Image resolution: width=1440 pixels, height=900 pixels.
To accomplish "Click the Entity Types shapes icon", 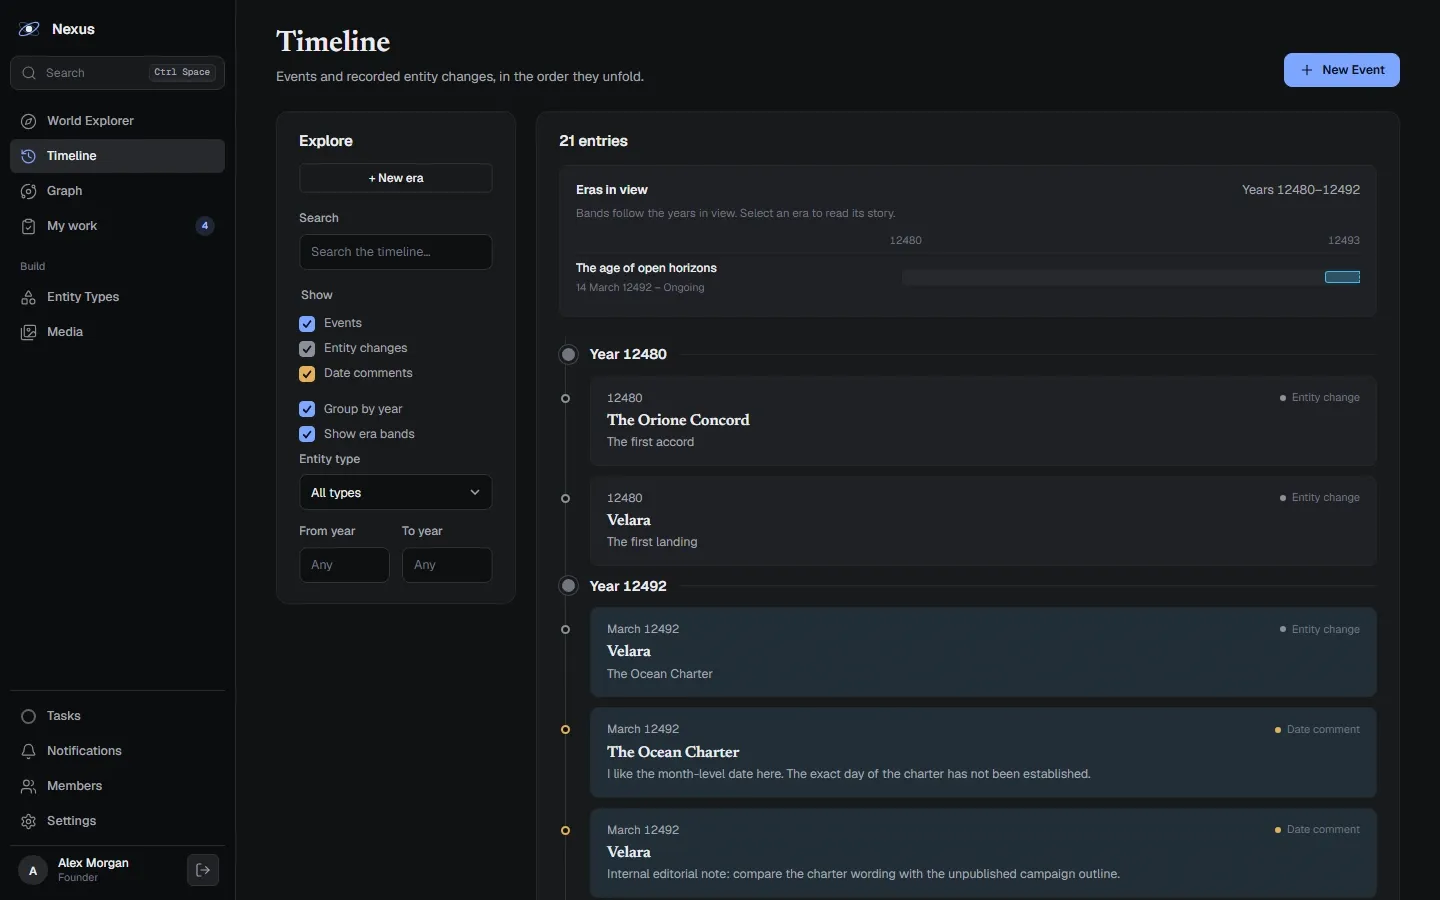I will [x=28, y=297].
